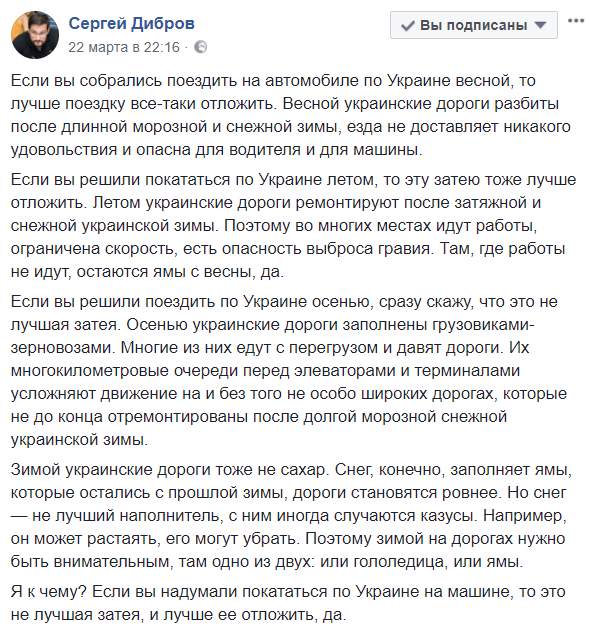Open the three-dots post options menu
Image resolution: width=591 pixels, height=638 pixels.
(576, 21)
